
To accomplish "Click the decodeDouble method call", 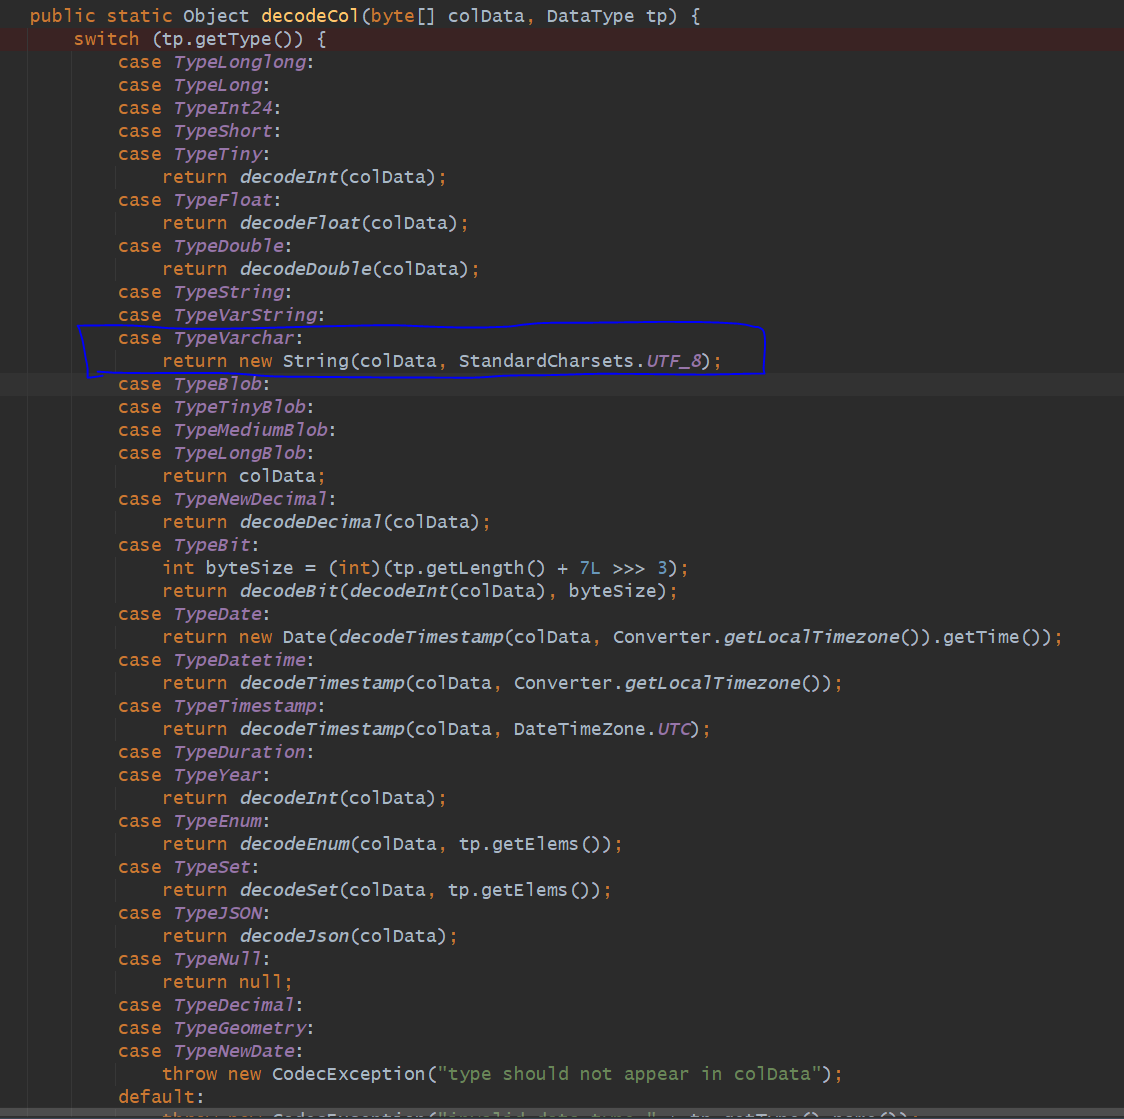I will (305, 269).
